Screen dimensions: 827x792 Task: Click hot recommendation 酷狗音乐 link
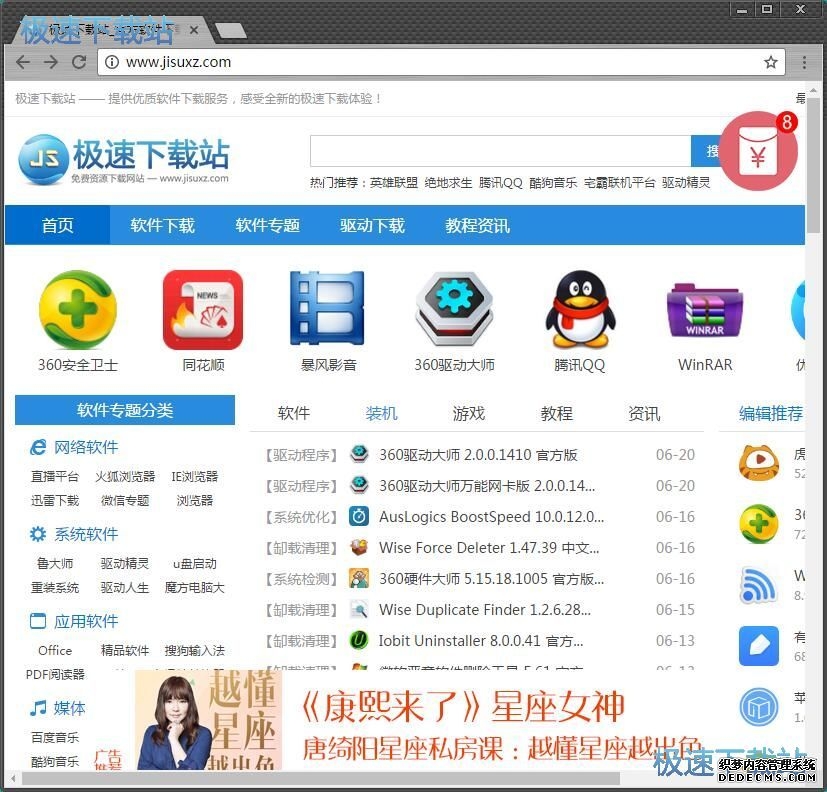click(x=553, y=183)
